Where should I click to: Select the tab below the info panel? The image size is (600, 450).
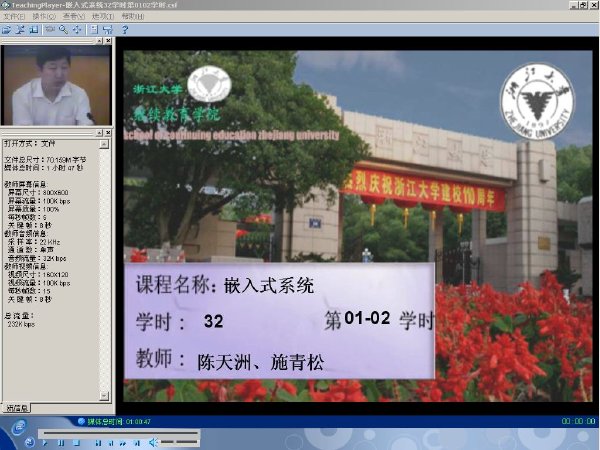coord(17,408)
